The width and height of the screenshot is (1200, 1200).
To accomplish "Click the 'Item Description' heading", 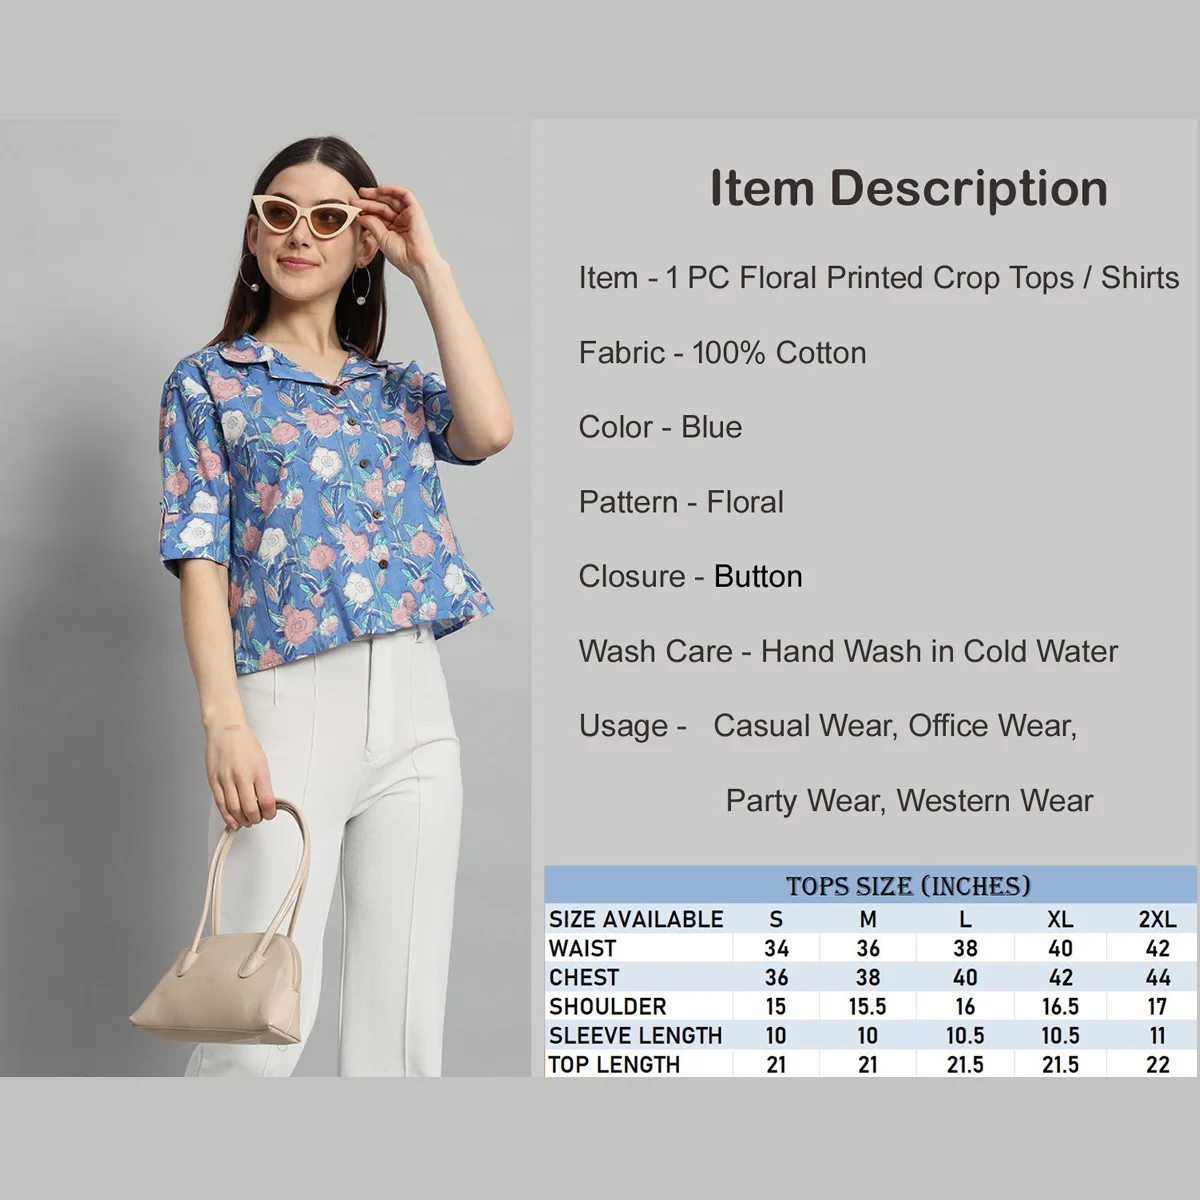I will (908, 188).
